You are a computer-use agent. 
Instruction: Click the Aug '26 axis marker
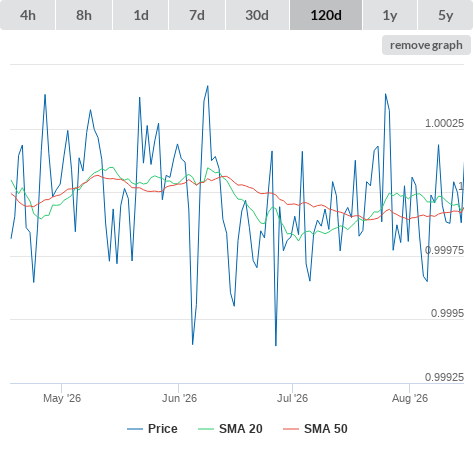(410, 398)
